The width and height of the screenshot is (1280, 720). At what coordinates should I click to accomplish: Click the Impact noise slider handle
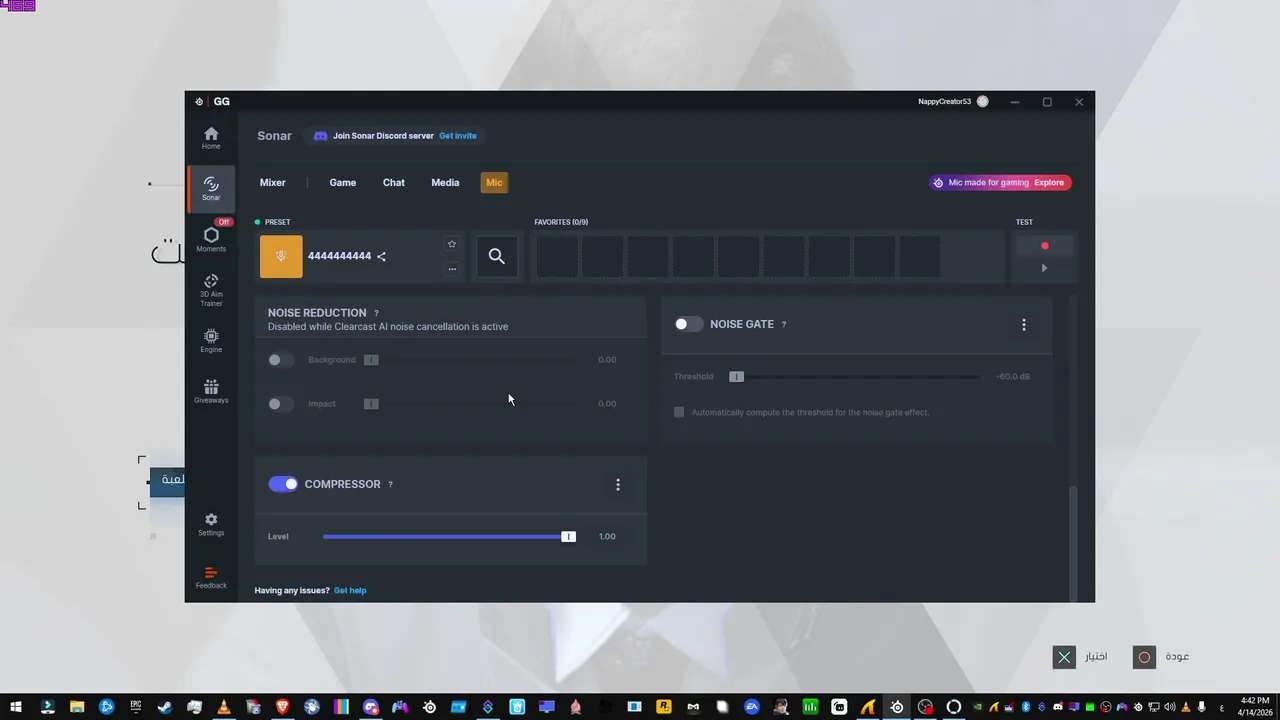point(371,404)
